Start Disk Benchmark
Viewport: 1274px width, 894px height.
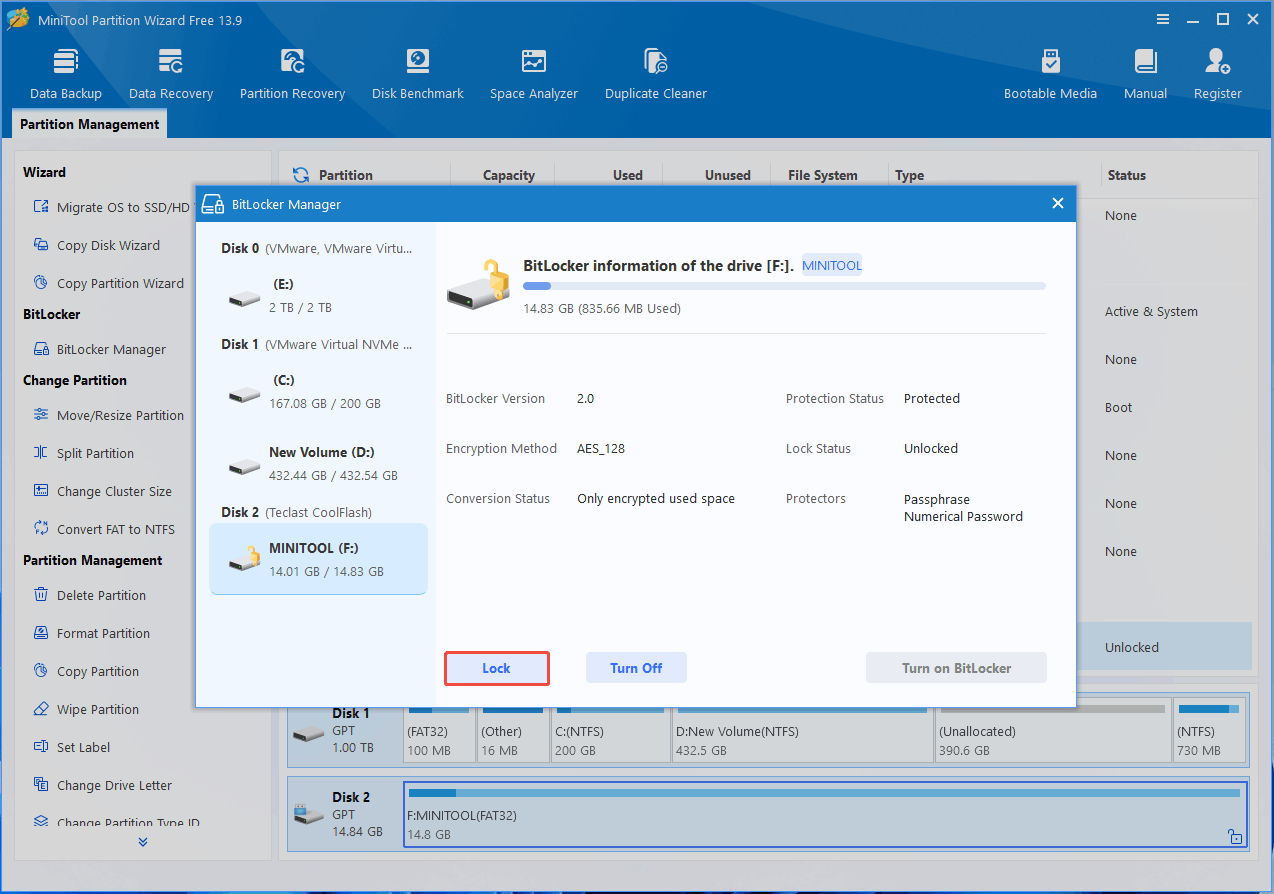(417, 74)
